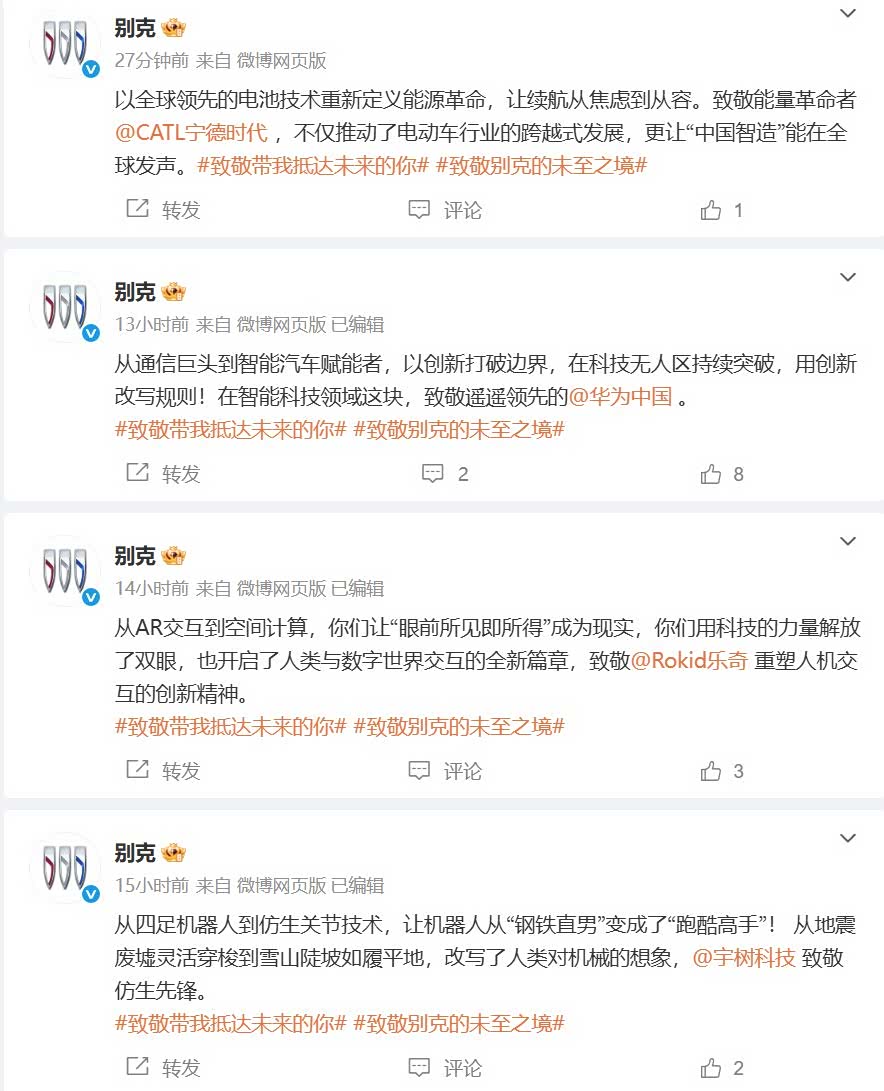Like the Huawei post via thumbs-up icon
884x1091 pixels.
click(x=711, y=474)
